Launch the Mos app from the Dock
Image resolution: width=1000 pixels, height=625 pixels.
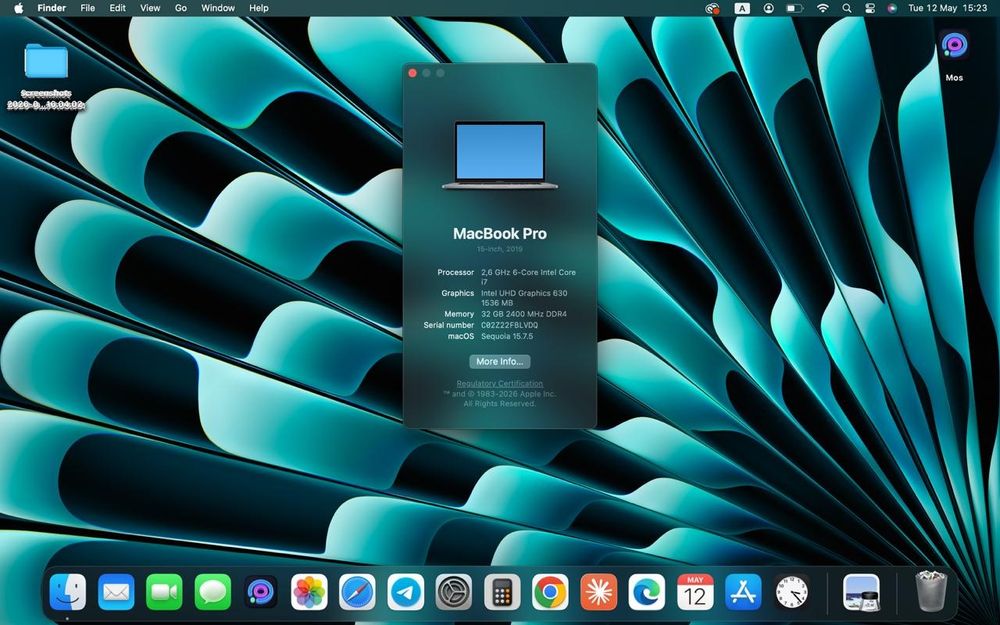pos(261,592)
